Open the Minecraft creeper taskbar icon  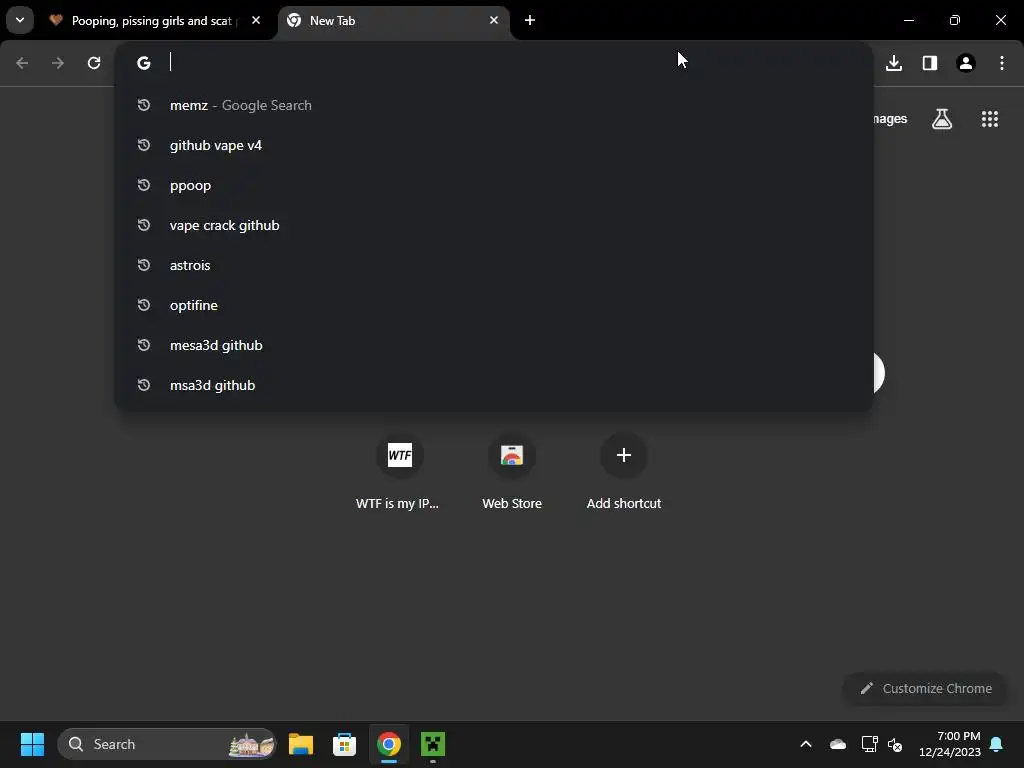[x=432, y=744]
